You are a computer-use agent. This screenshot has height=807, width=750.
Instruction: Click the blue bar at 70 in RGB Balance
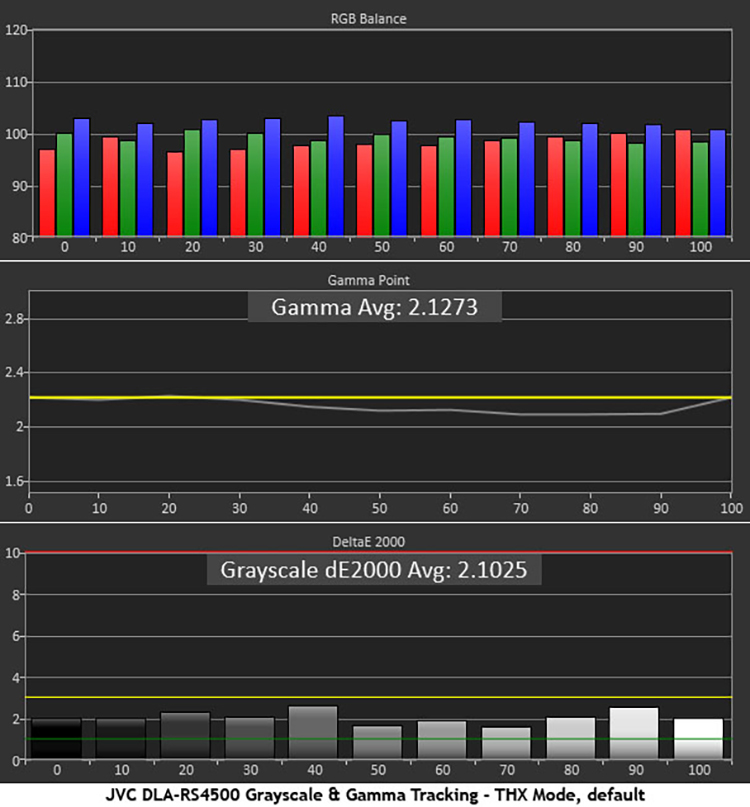coord(526,180)
